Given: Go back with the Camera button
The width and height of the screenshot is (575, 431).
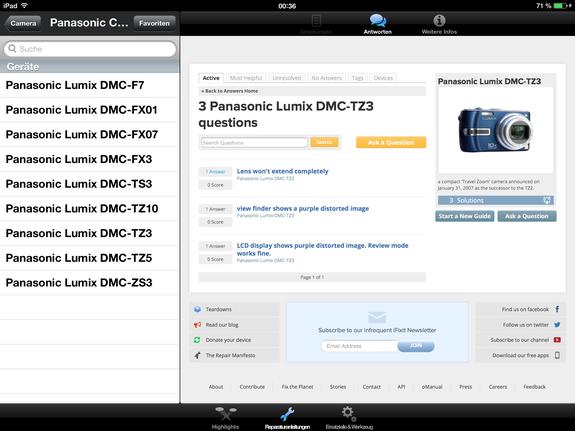Looking at the screenshot, I should pyautogui.click(x=23, y=23).
